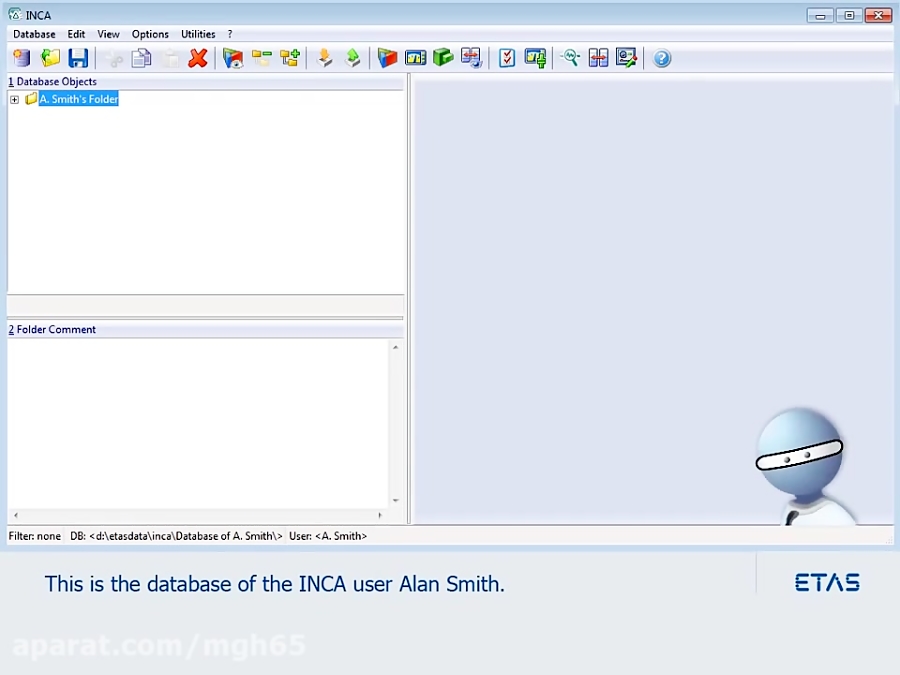Add a new folder to the database
900x675 pixels.
click(289, 58)
